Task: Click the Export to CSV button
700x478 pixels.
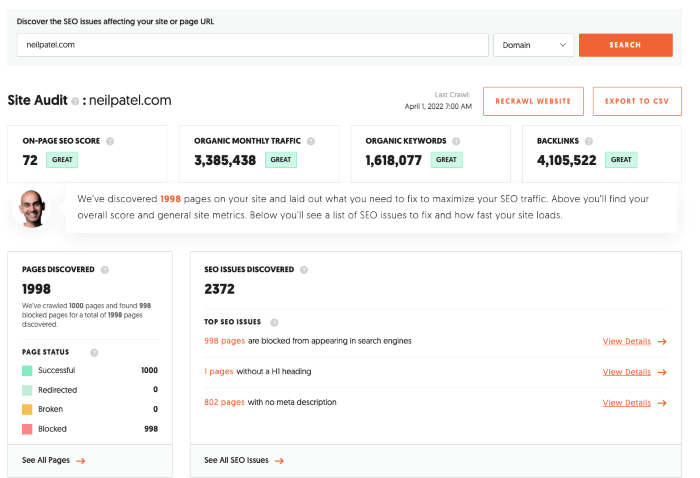Action: 637,101
